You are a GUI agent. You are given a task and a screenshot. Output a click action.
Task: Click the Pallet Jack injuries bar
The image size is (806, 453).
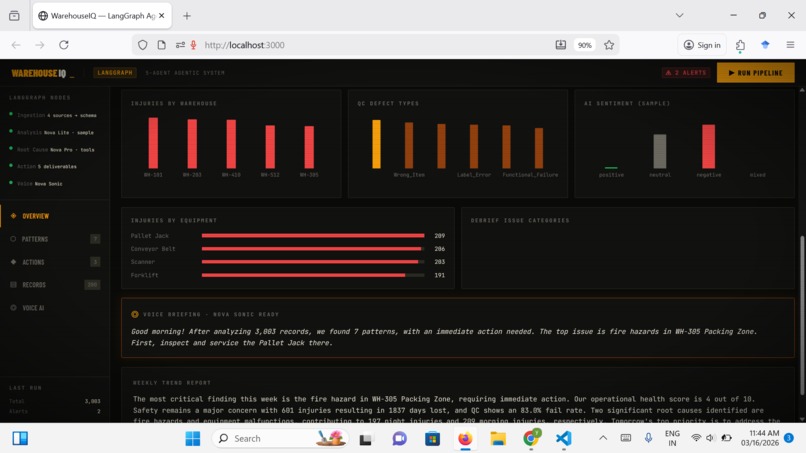[x=313, y=235]
